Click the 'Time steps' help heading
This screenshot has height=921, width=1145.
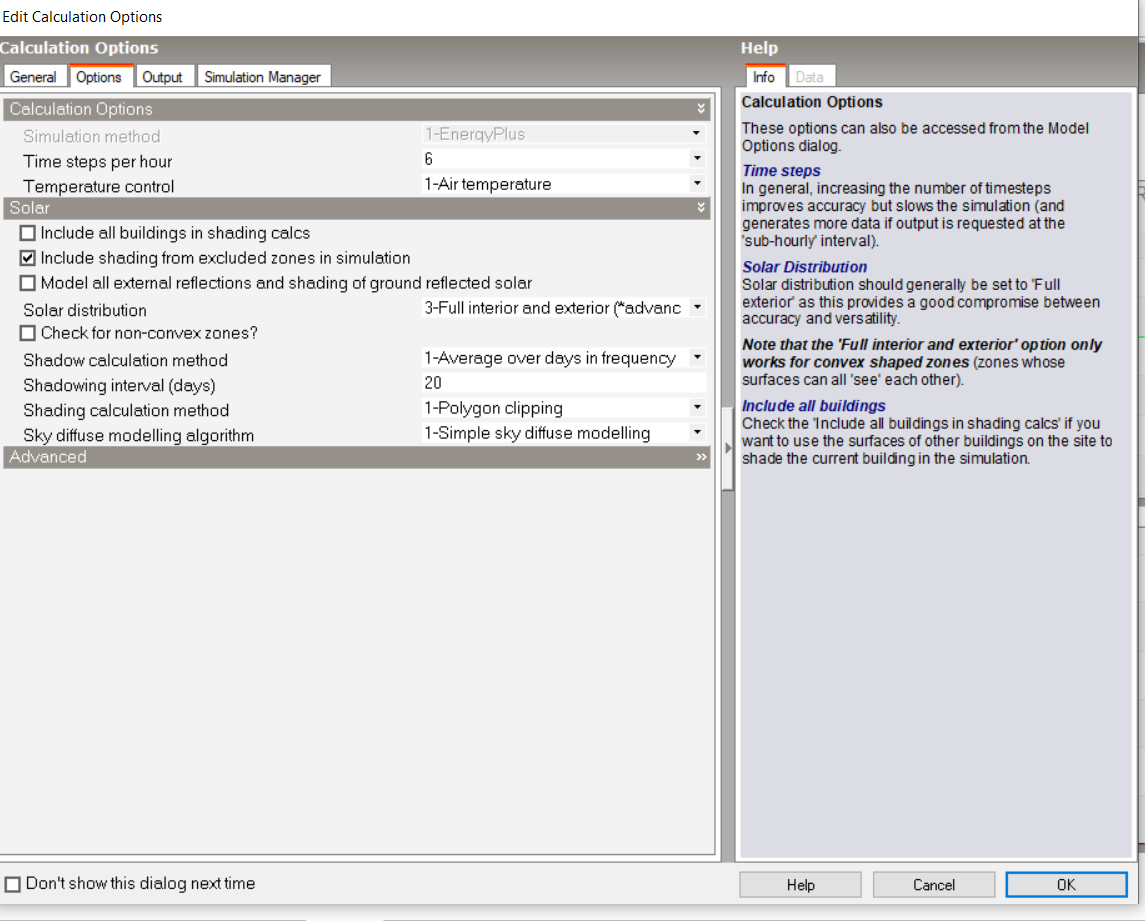click(x=781, y=171)
